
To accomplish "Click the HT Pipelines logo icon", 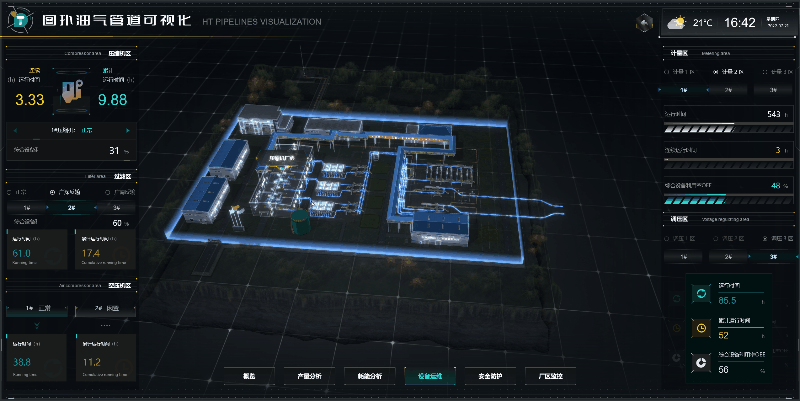I will coord(20,20).
